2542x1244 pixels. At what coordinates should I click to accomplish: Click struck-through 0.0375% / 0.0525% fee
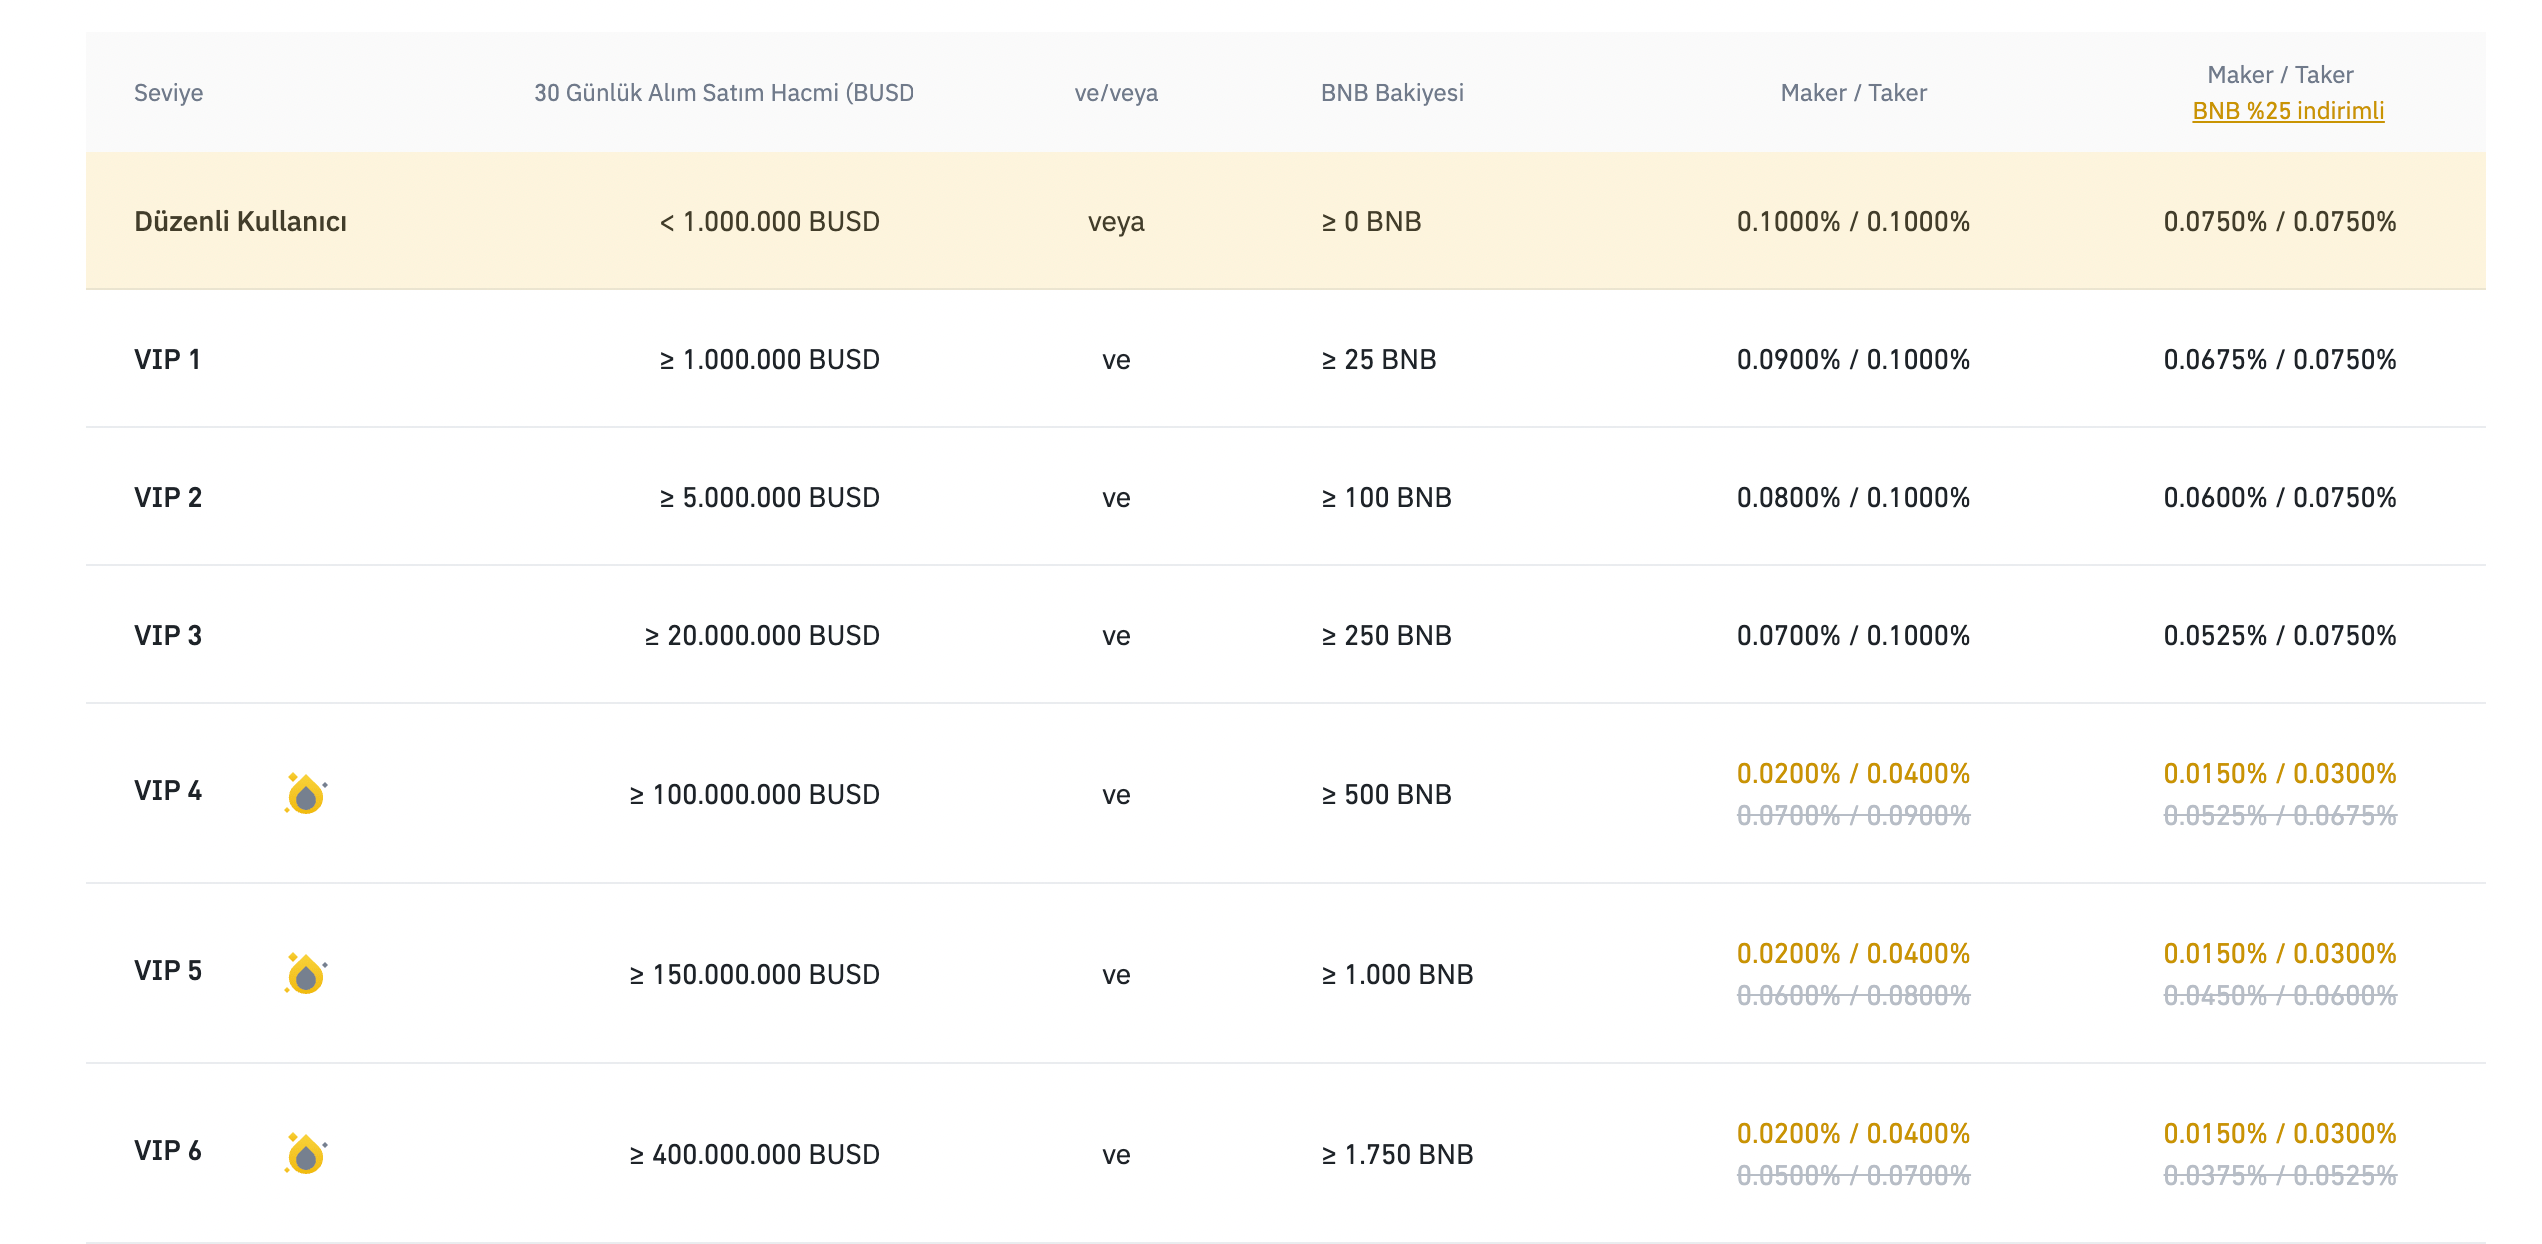[2279, 1176]
